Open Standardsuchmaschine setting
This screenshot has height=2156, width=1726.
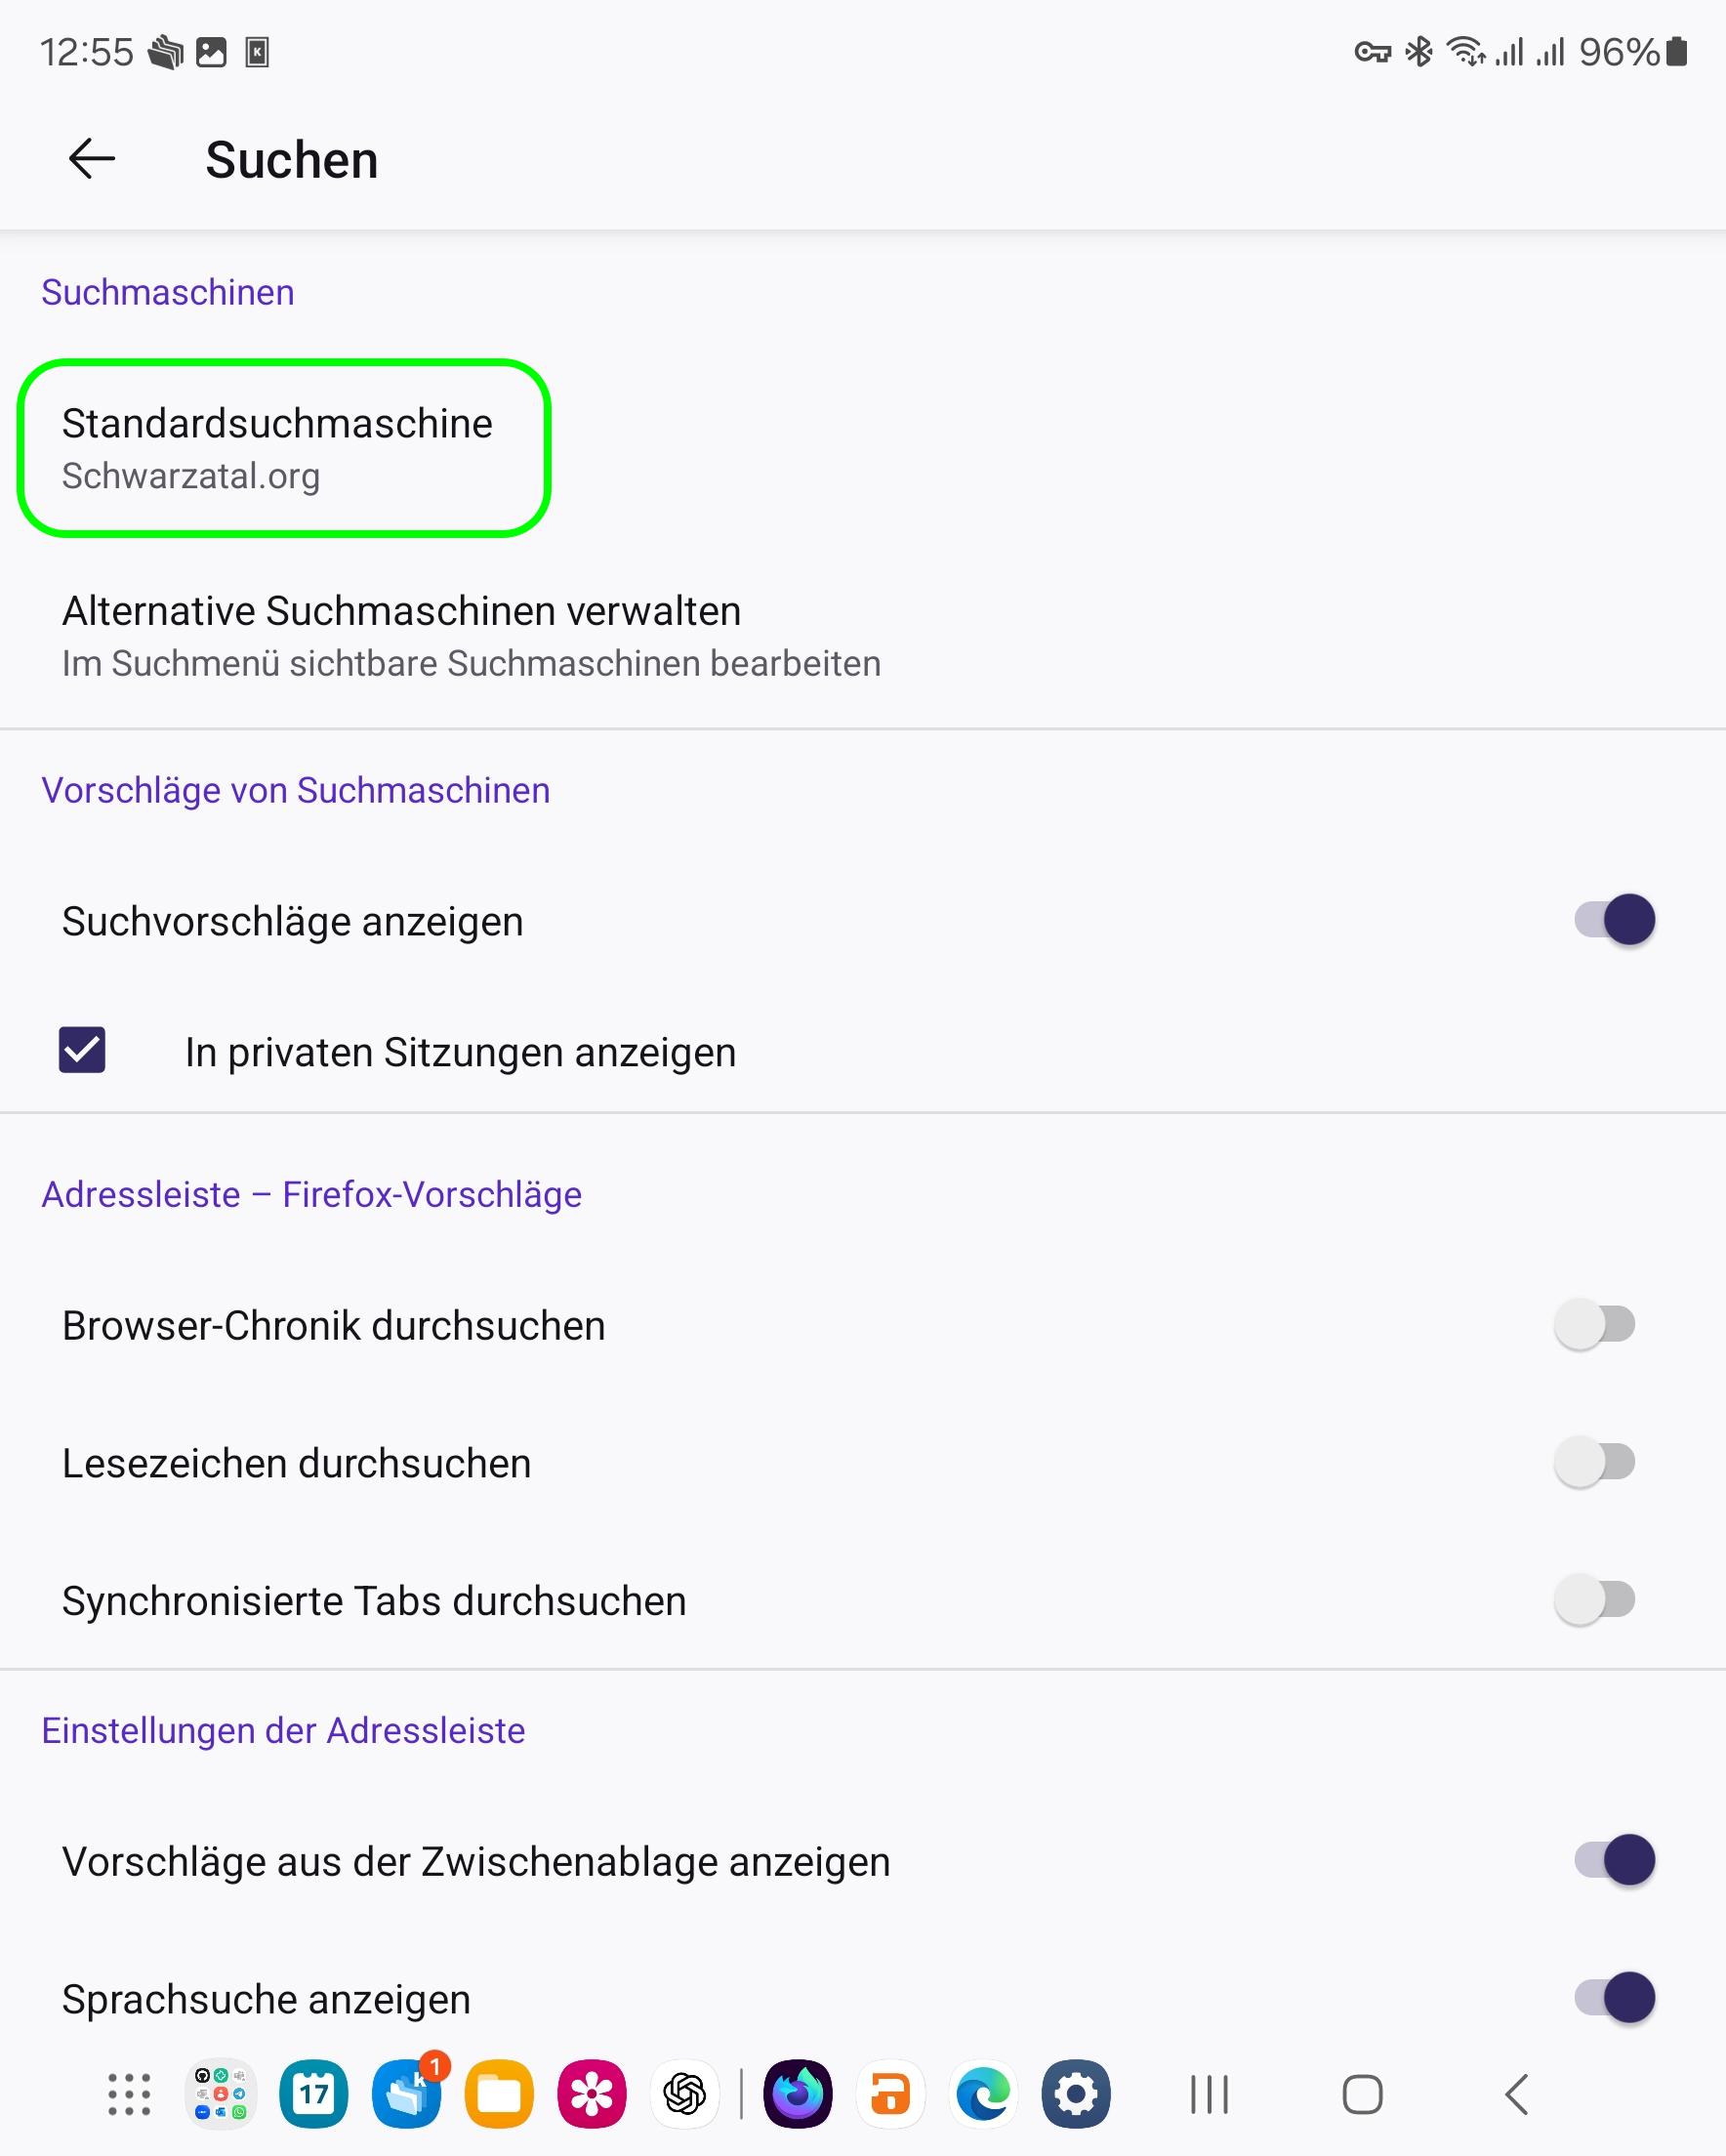click(x=278, y=448)
